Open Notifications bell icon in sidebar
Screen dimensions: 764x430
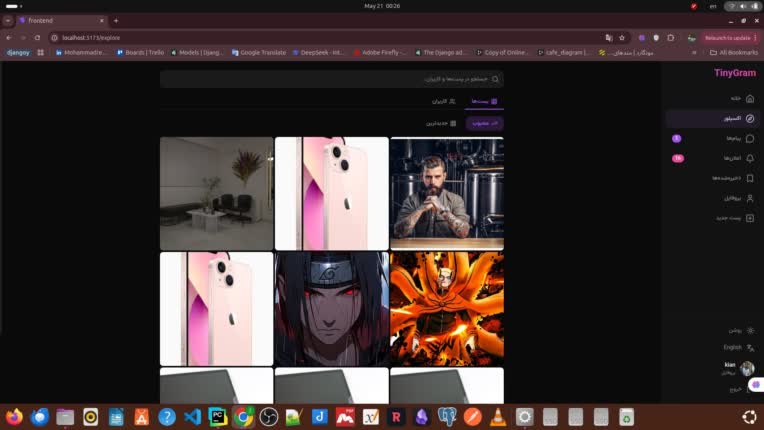coord(750,158)
